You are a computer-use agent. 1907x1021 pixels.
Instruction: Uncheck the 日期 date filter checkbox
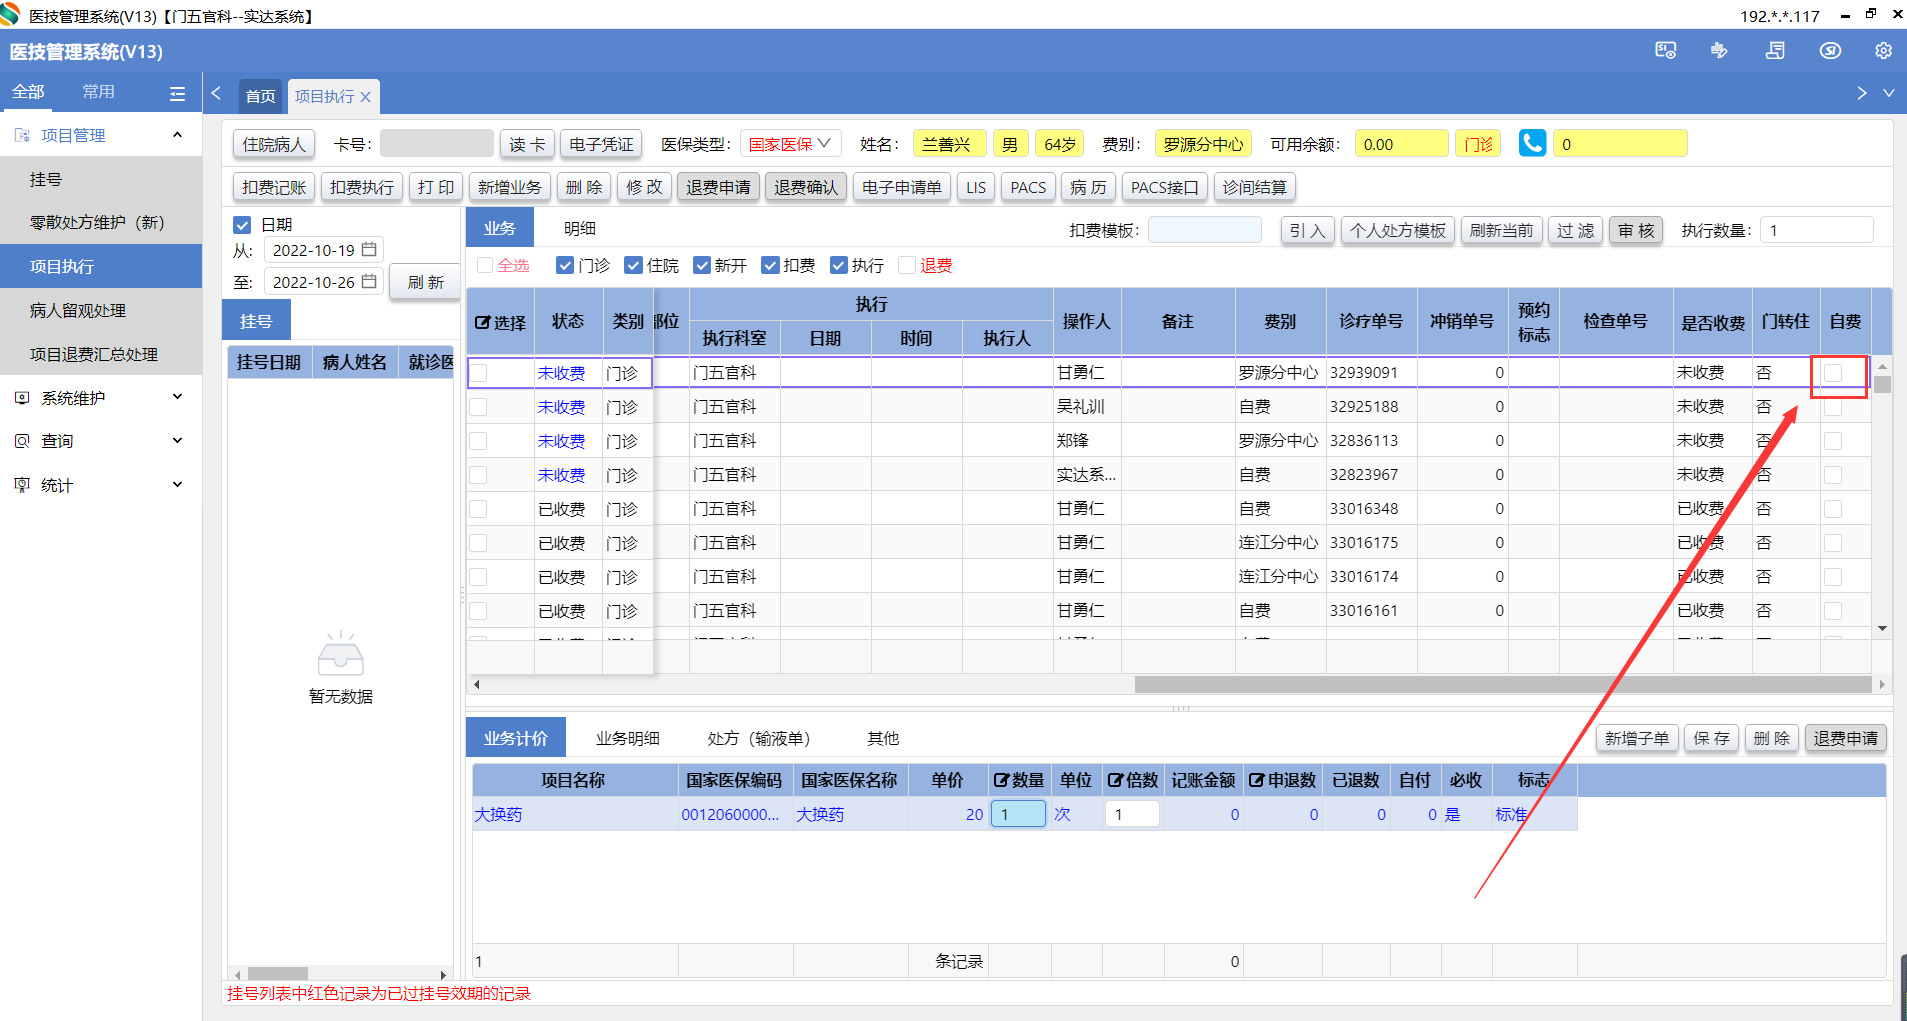[242, 225]
